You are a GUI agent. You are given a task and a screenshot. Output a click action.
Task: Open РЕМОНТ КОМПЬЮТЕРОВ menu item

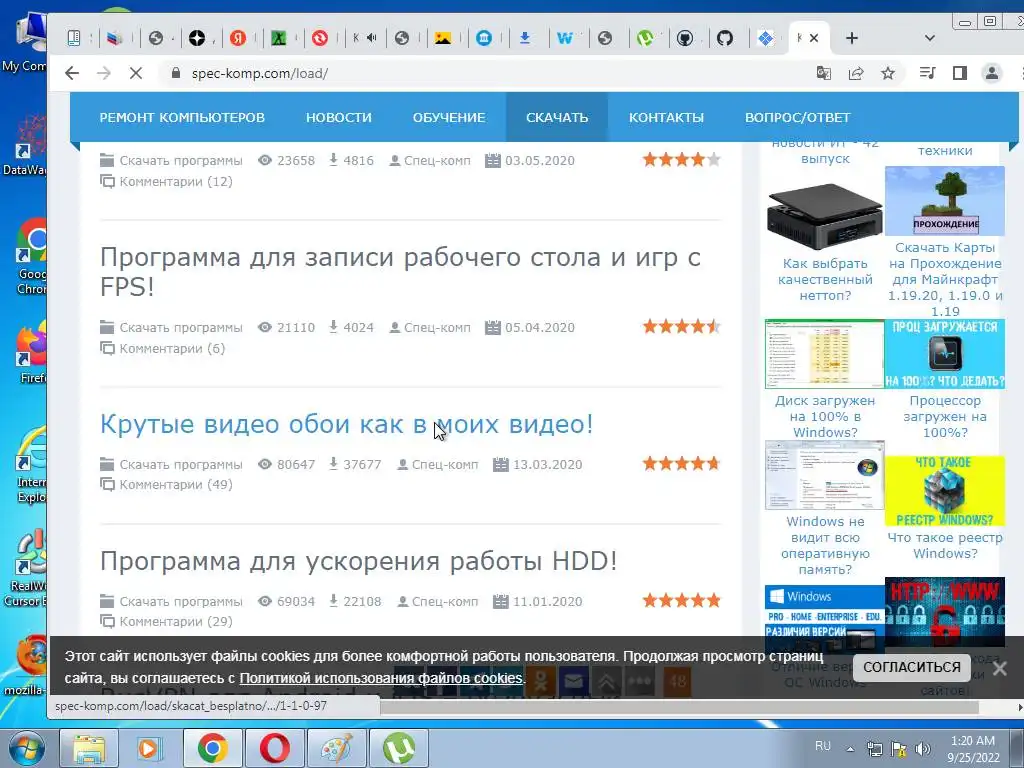(x=182, y=118)
